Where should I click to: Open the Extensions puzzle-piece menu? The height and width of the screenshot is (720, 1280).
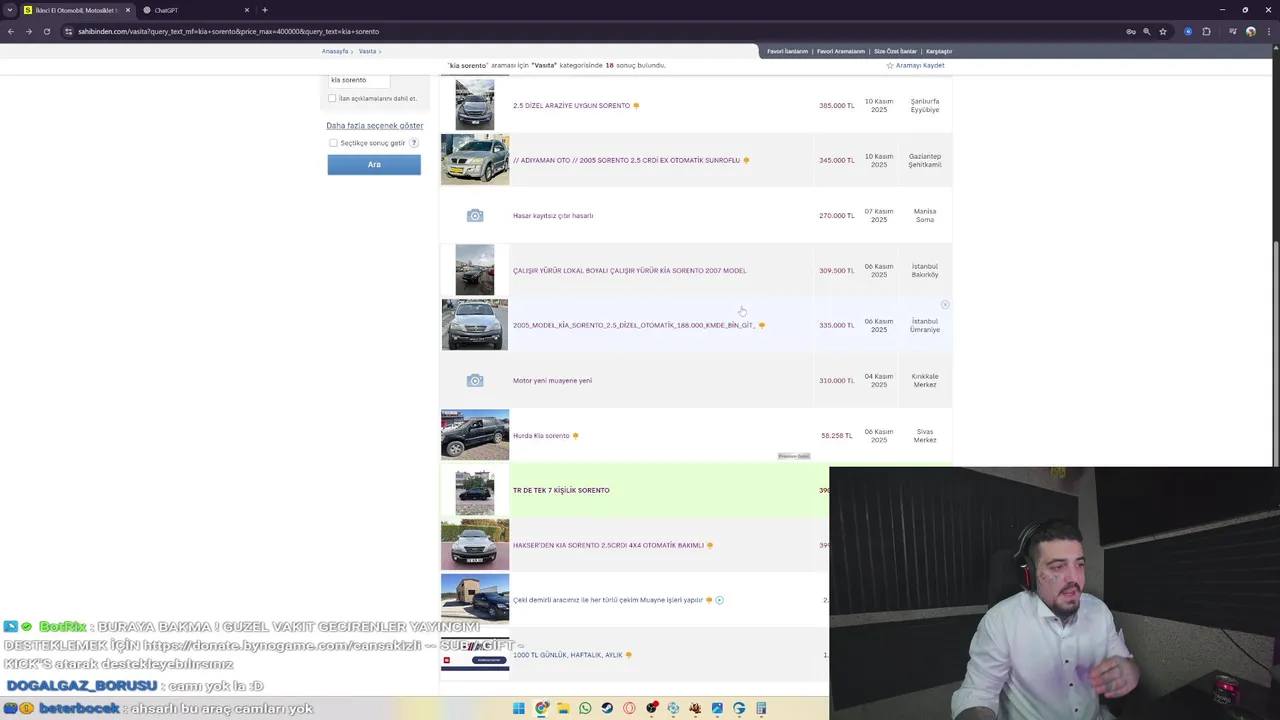tap(1206, 31)
